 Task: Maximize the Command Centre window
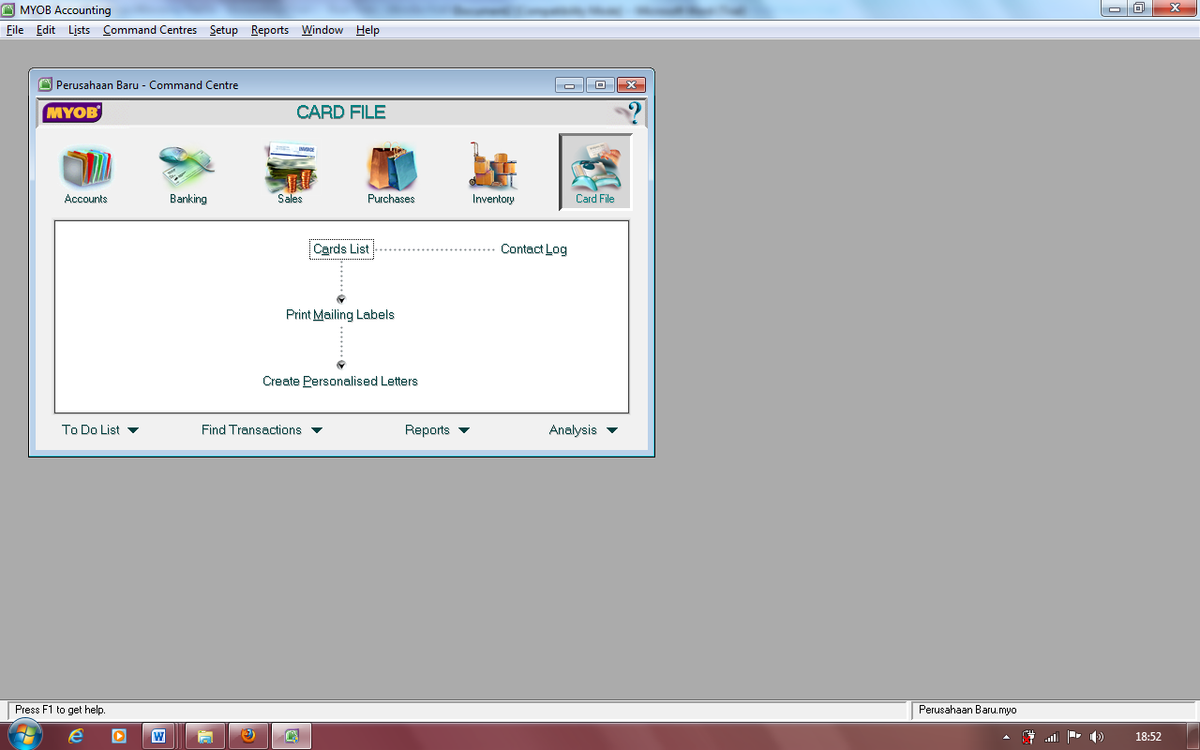[x=600, y=85]
